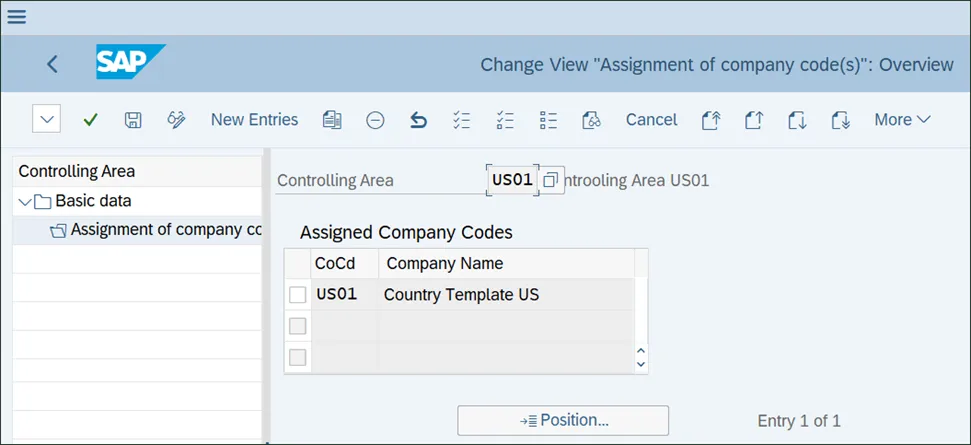971x445 pixels.
Task: Collapse the Basic data folder
Action: click(x=25, y=201)
